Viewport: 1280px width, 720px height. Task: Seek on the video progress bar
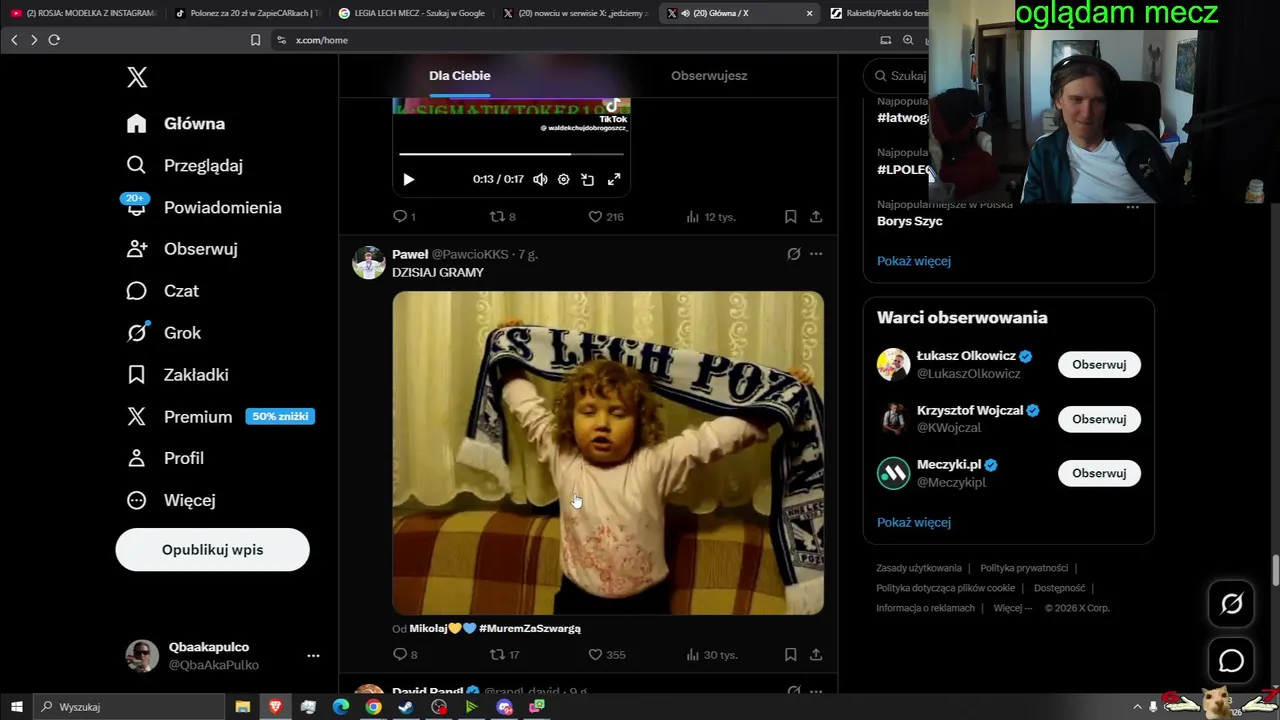click(x=511, y=154)
